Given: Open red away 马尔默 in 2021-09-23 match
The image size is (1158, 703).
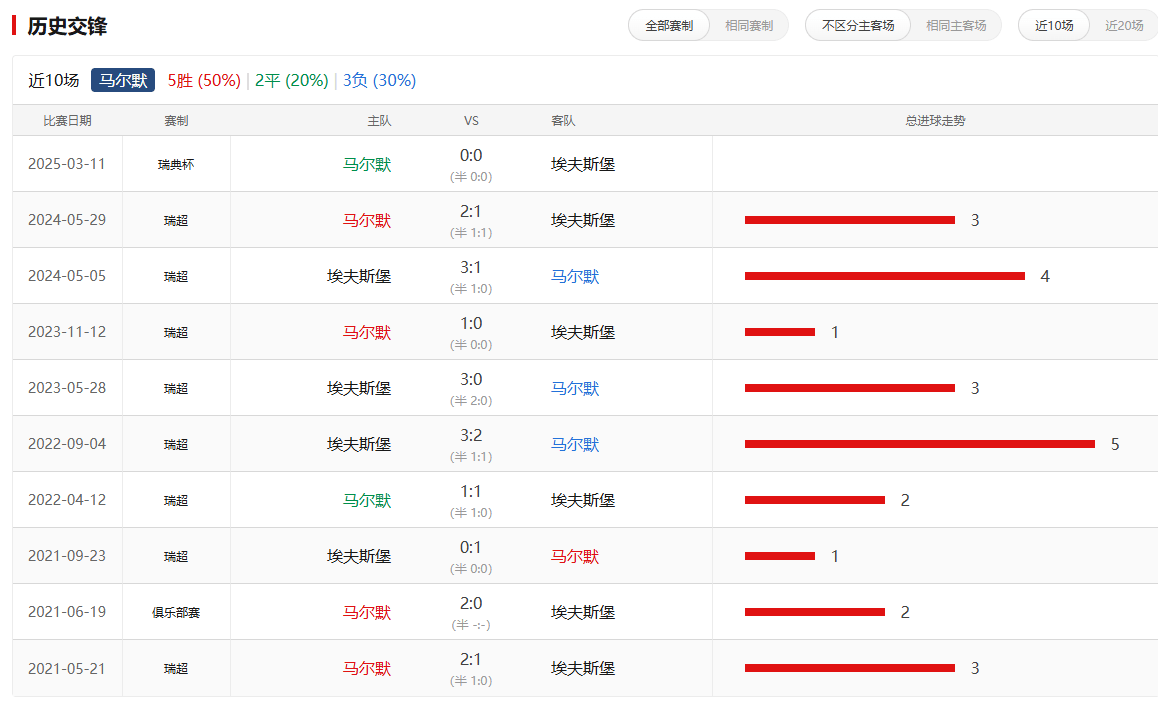Looking at the screenshot, I should click(575, 557).
